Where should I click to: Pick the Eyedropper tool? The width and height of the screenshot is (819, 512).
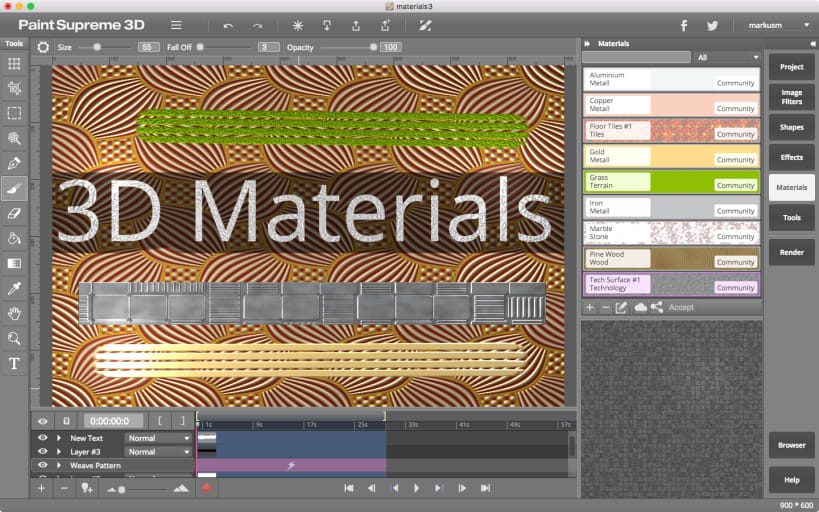point(14,289)
